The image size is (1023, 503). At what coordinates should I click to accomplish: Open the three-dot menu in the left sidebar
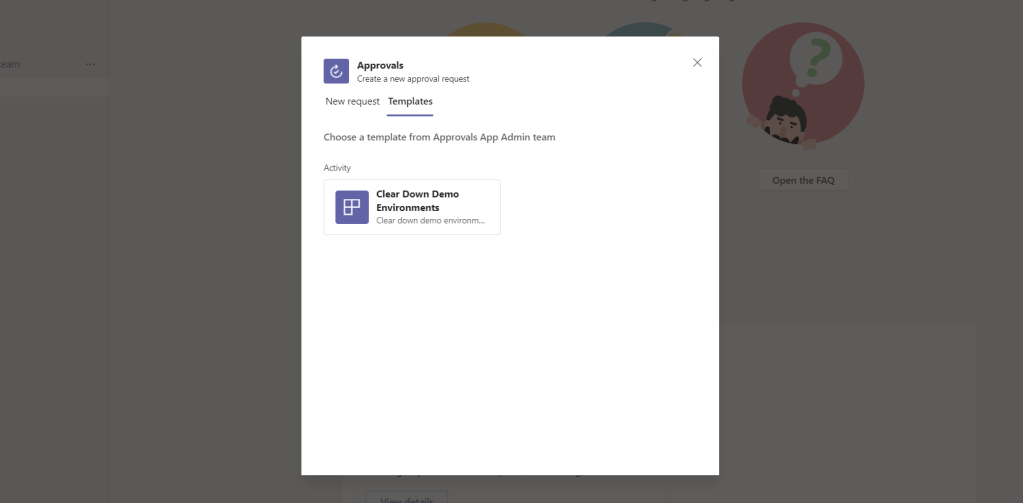(90, 65)
